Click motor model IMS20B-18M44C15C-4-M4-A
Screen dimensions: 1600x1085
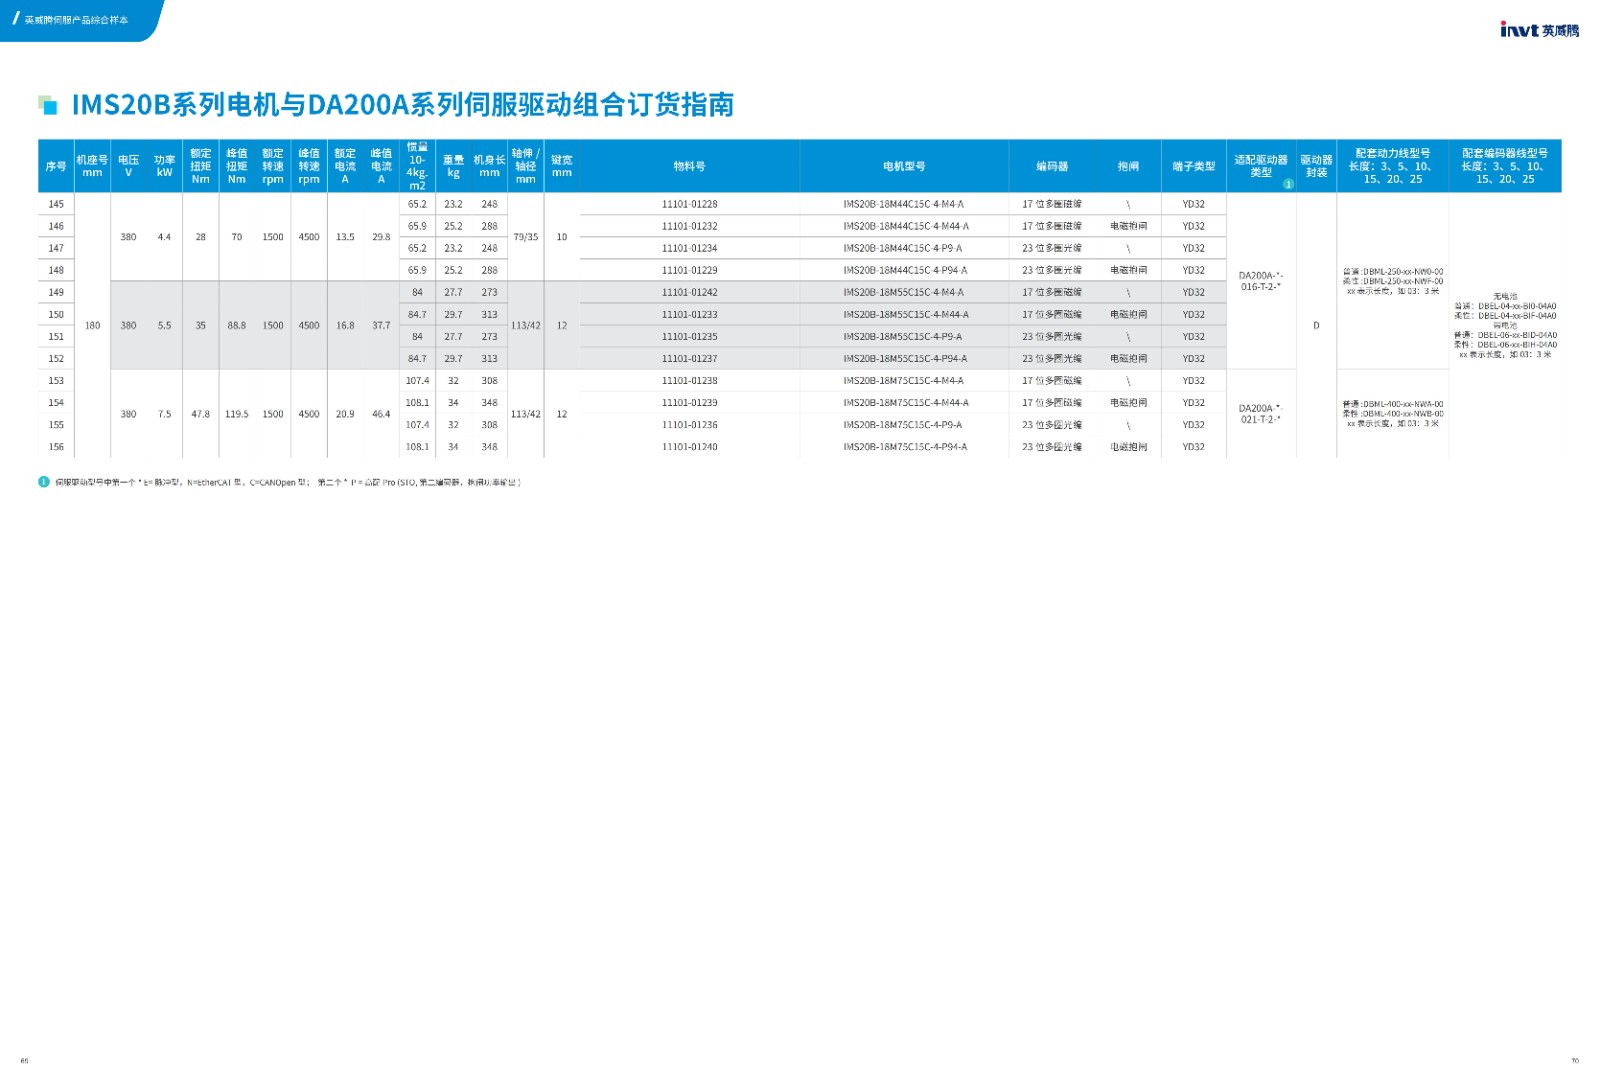click(904, 204)
